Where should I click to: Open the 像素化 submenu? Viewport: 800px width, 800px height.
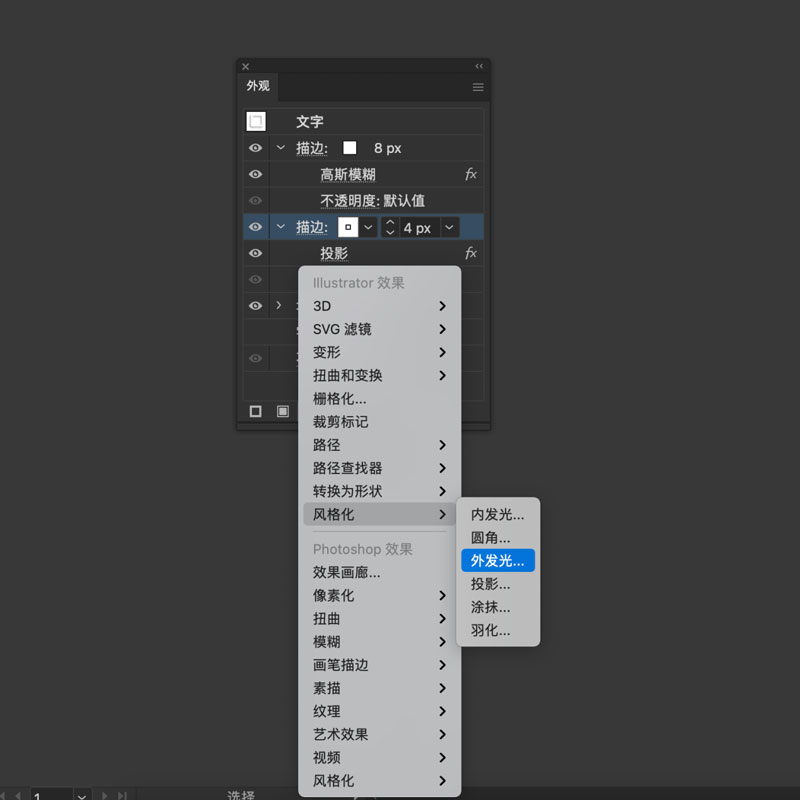pyautogui.click(x=380, y=595)
